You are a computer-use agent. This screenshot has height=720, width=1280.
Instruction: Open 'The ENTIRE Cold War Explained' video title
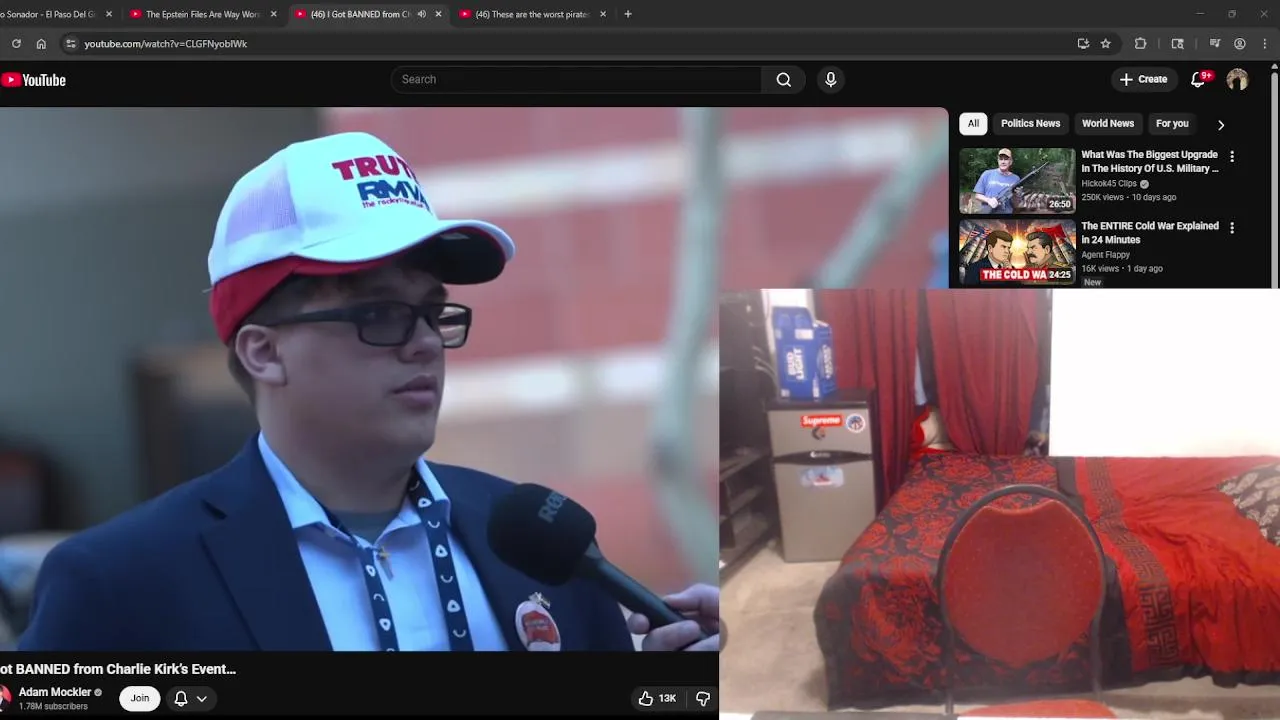point(1150,233)
